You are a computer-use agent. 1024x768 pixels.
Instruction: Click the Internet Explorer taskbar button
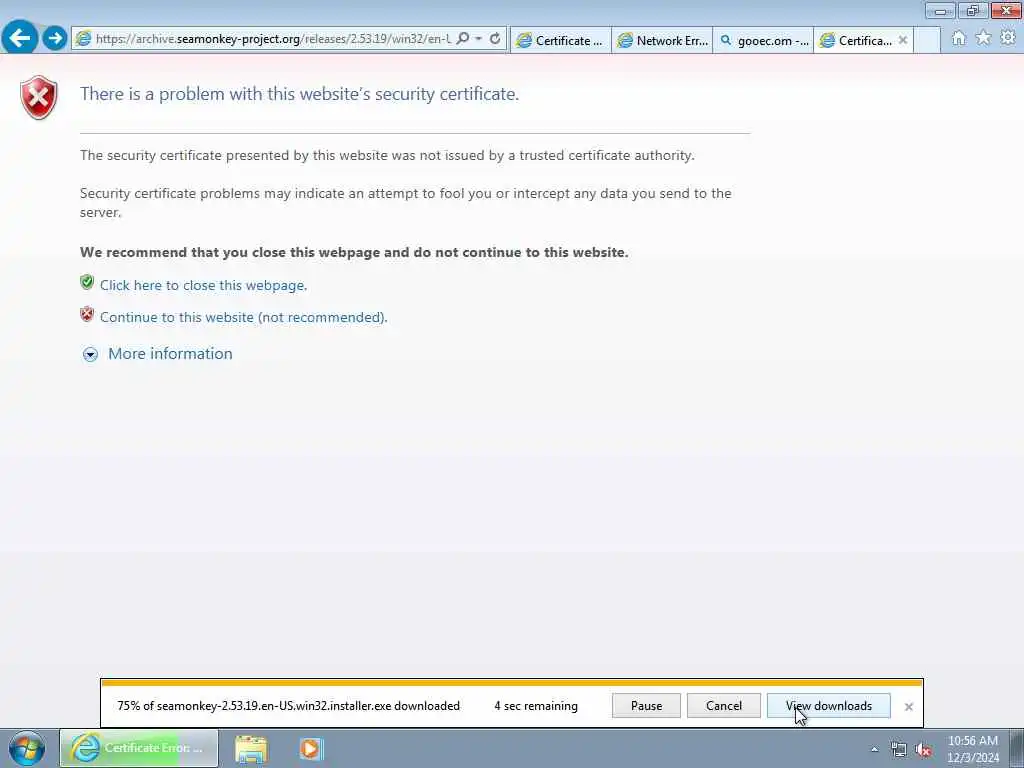point(138,748)
